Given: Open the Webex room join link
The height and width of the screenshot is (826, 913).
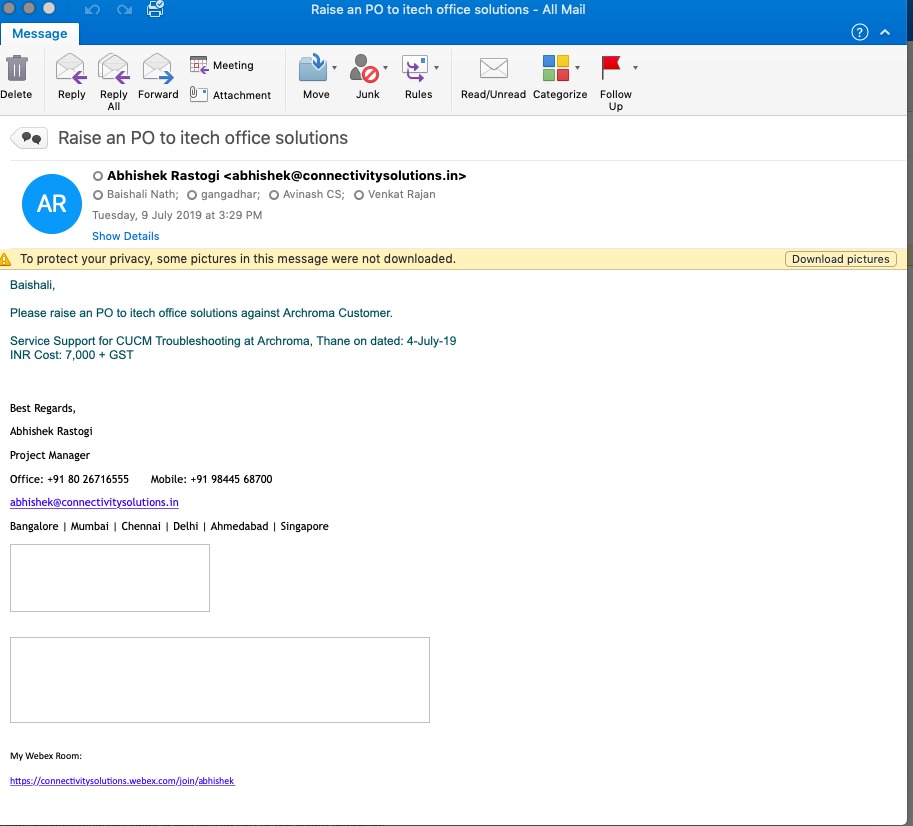Looking at the screenshot, I should (x=122, y=780).
